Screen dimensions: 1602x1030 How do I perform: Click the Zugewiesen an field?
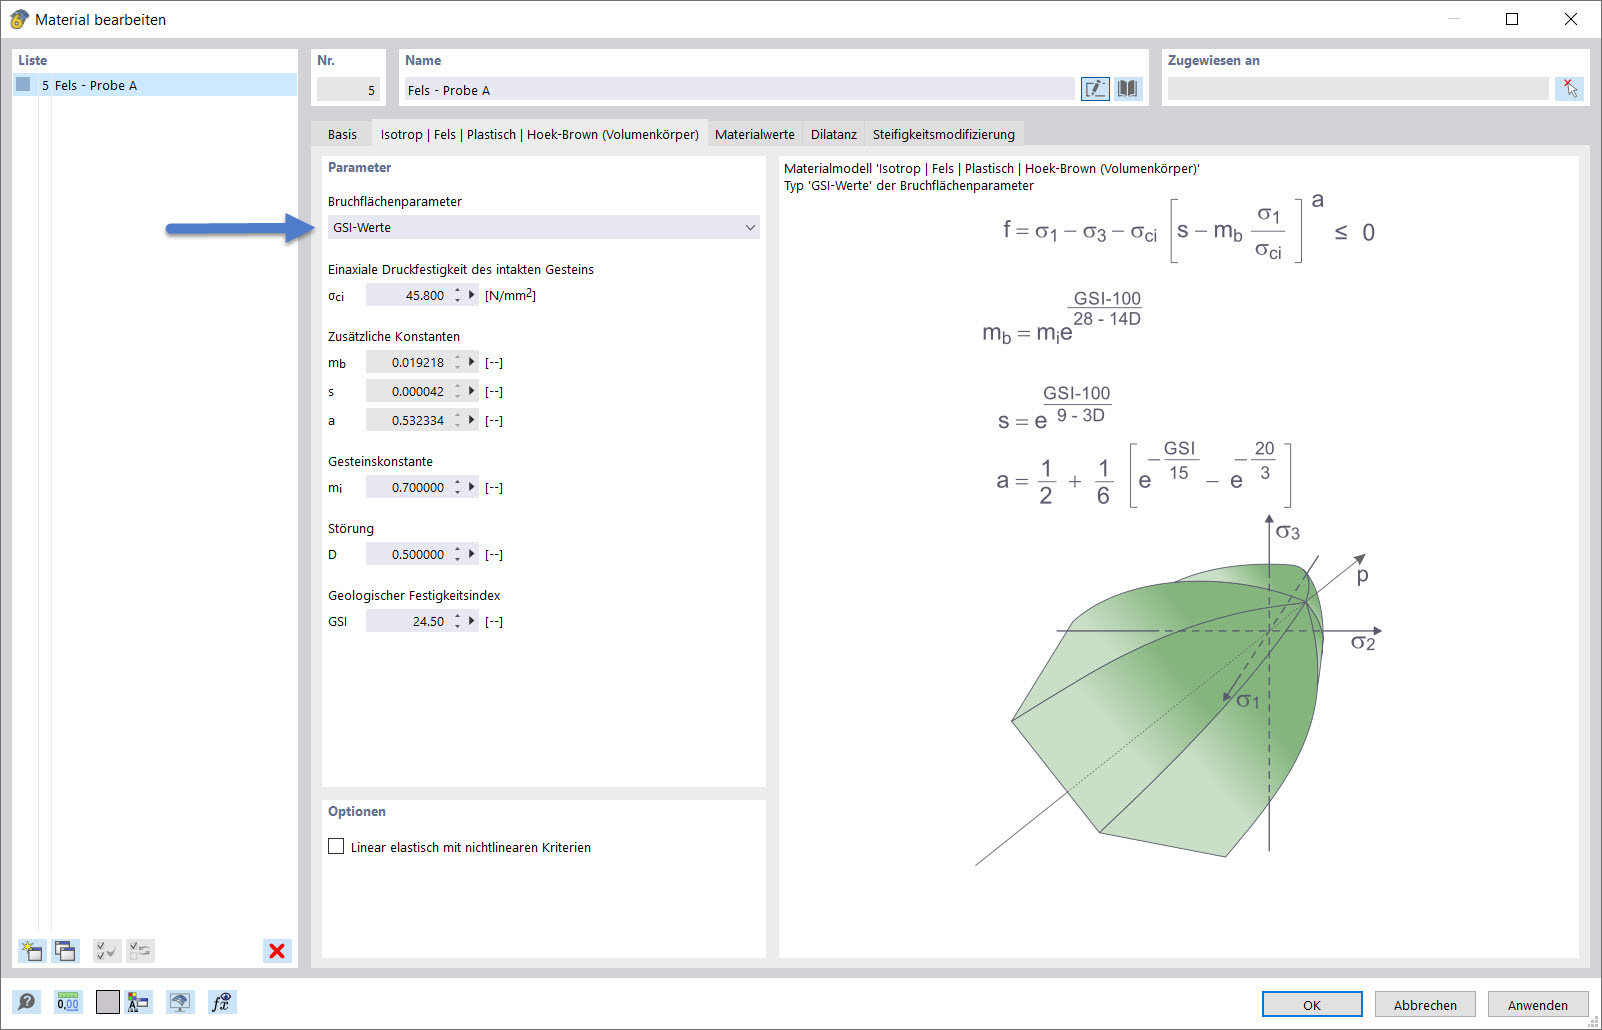[1358, 89]
